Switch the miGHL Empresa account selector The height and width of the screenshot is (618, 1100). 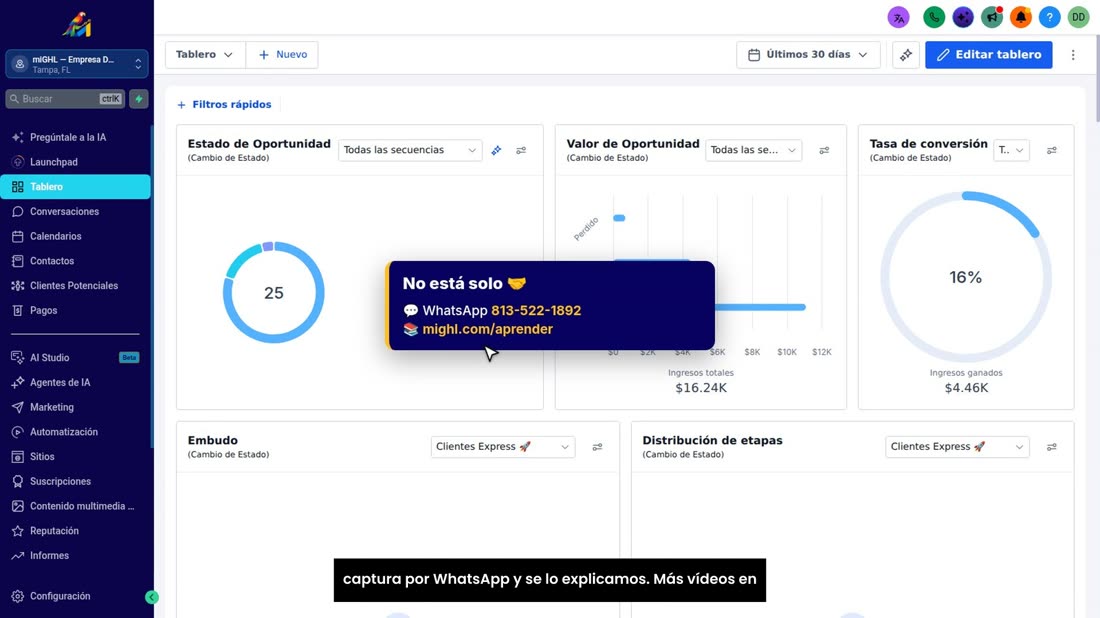(76, 64)
